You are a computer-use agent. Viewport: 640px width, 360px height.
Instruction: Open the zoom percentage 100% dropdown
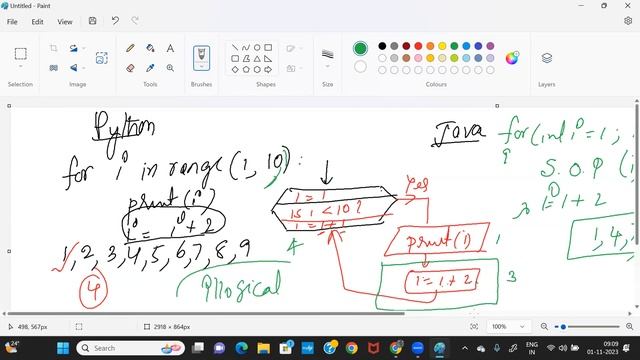pos(508,327)
